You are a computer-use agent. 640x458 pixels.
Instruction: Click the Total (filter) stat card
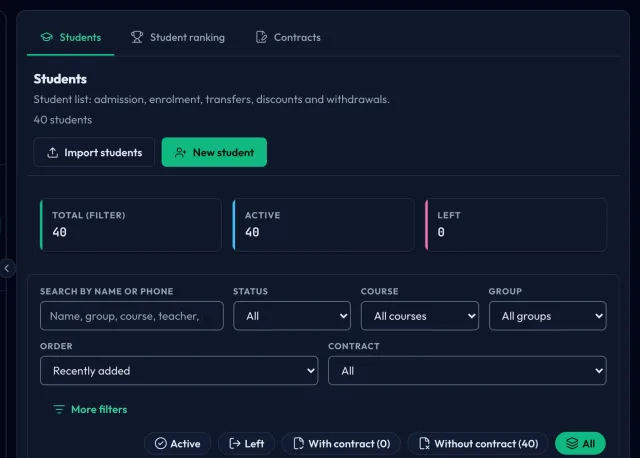131,225
